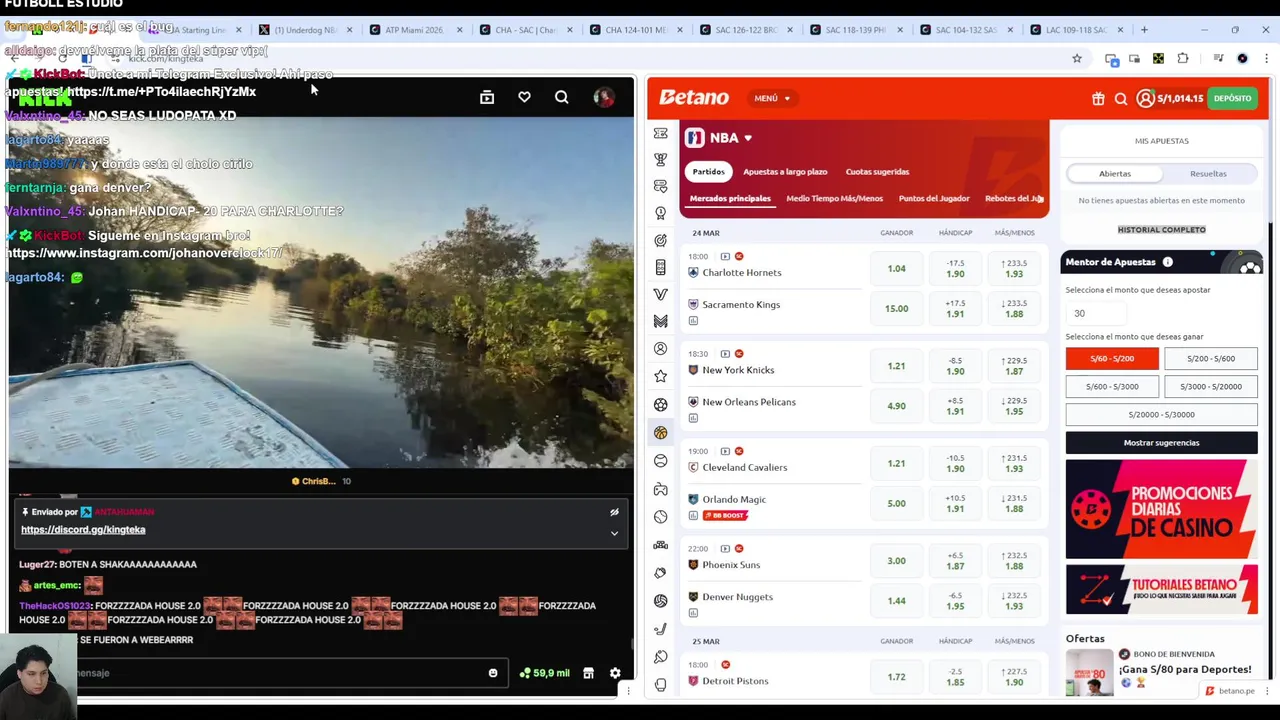Image resolution: width=1280 pixels, height=720 pixels.
Task: Expand the pinned Discord message chevron
Action: 614,533
